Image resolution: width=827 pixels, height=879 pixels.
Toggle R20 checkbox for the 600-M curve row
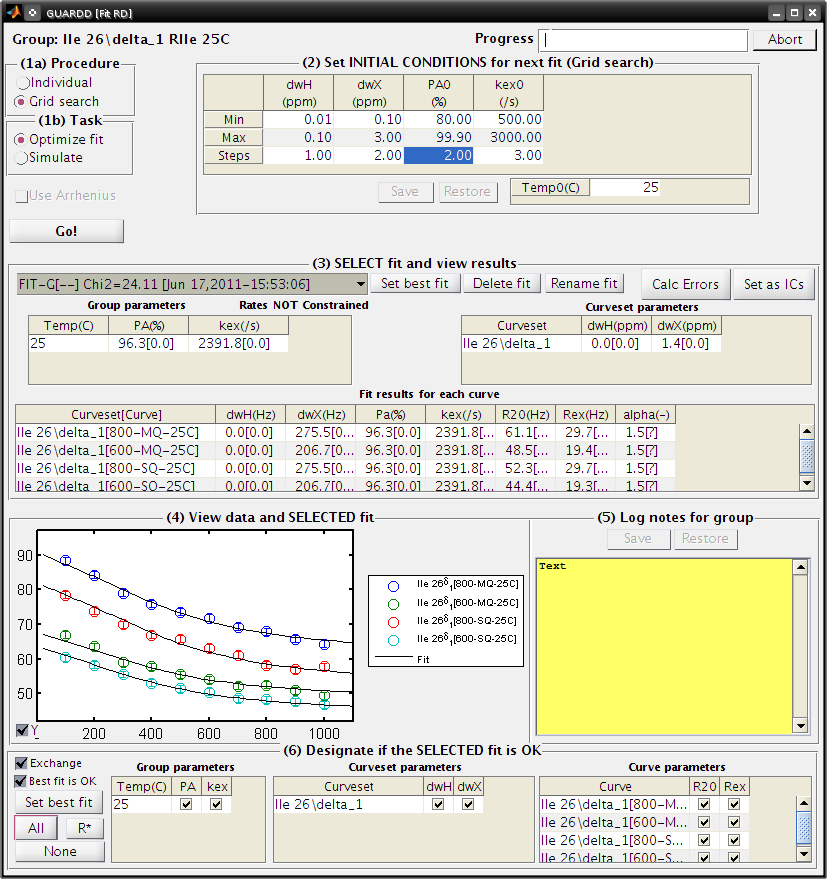704,822
